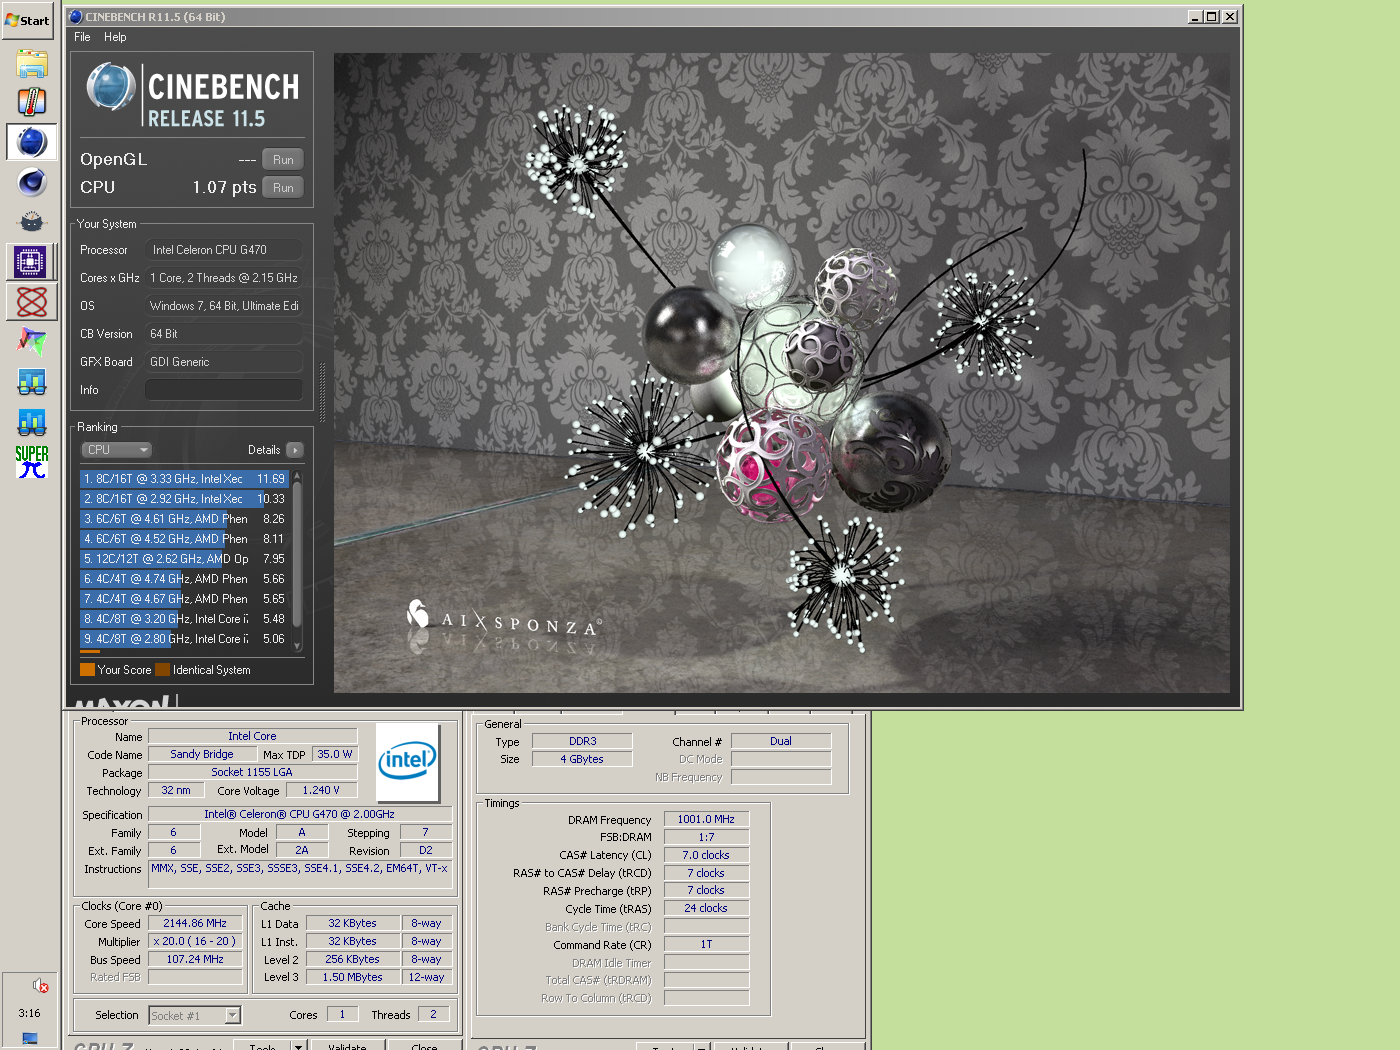Click the 24 clocks cycle time value
The image size is (1400, 1050).
pyautogui.click(x=706, y=908)
